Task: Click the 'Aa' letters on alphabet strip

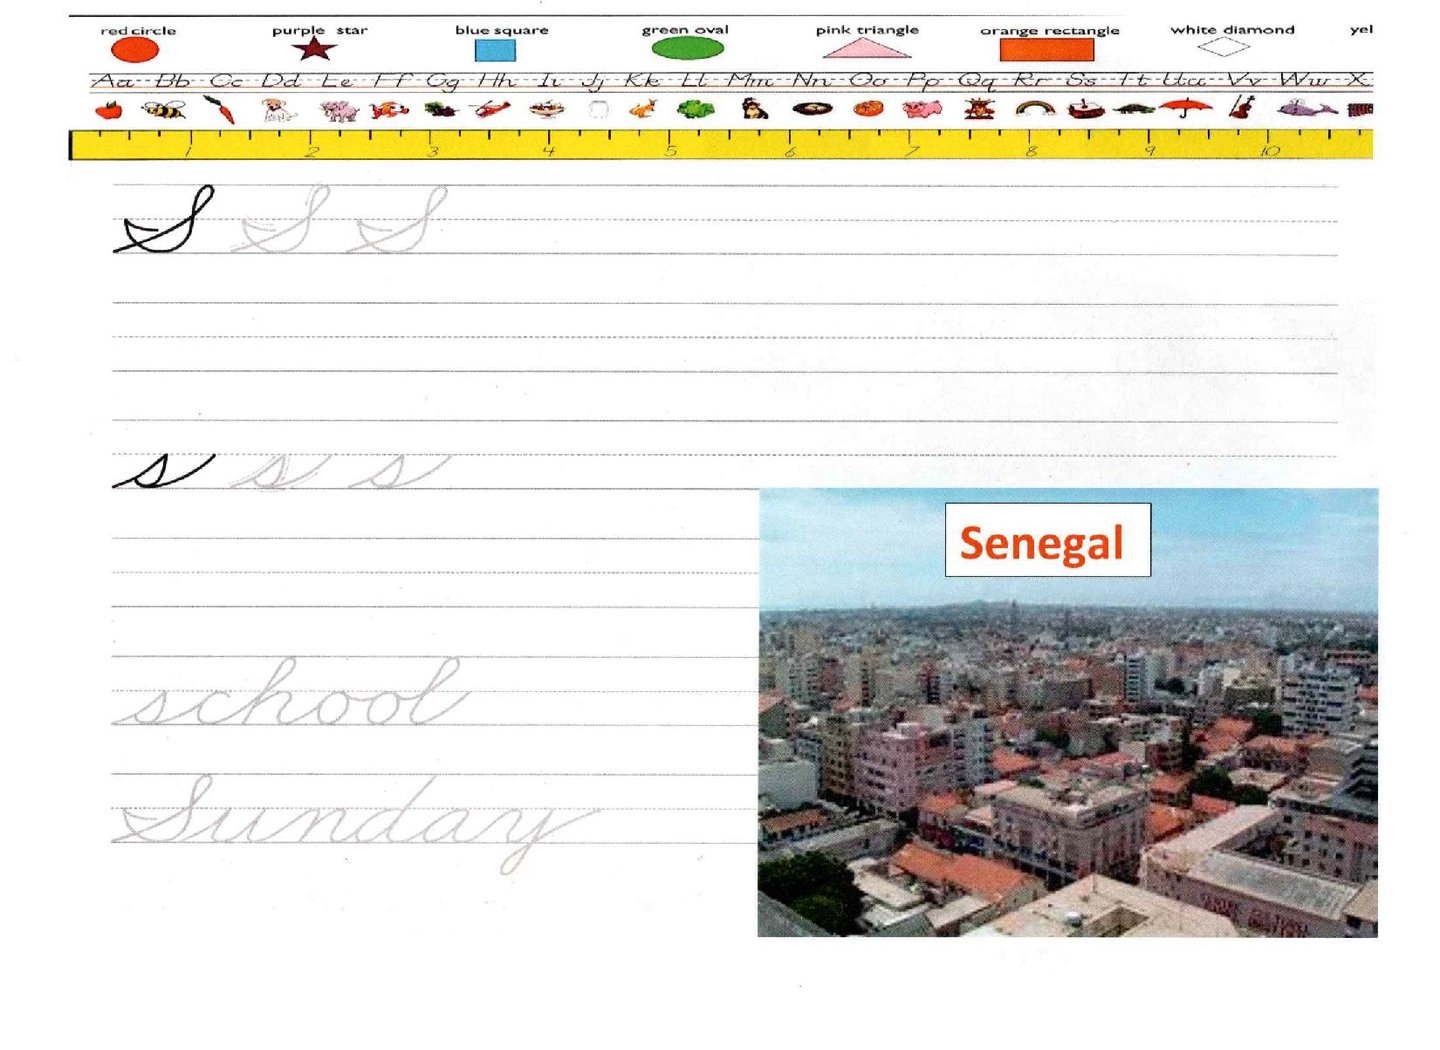Action: click(112, 80)
